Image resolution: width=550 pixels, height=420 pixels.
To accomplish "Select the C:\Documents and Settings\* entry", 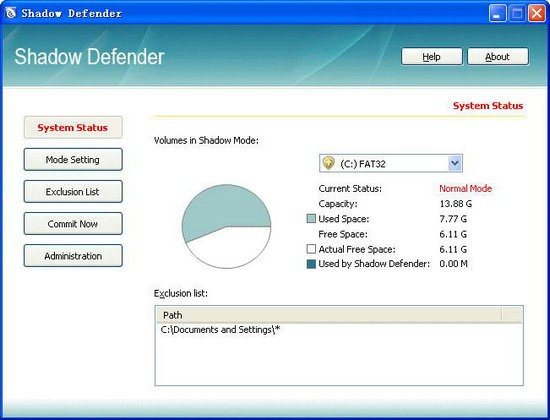I will 220,330.
